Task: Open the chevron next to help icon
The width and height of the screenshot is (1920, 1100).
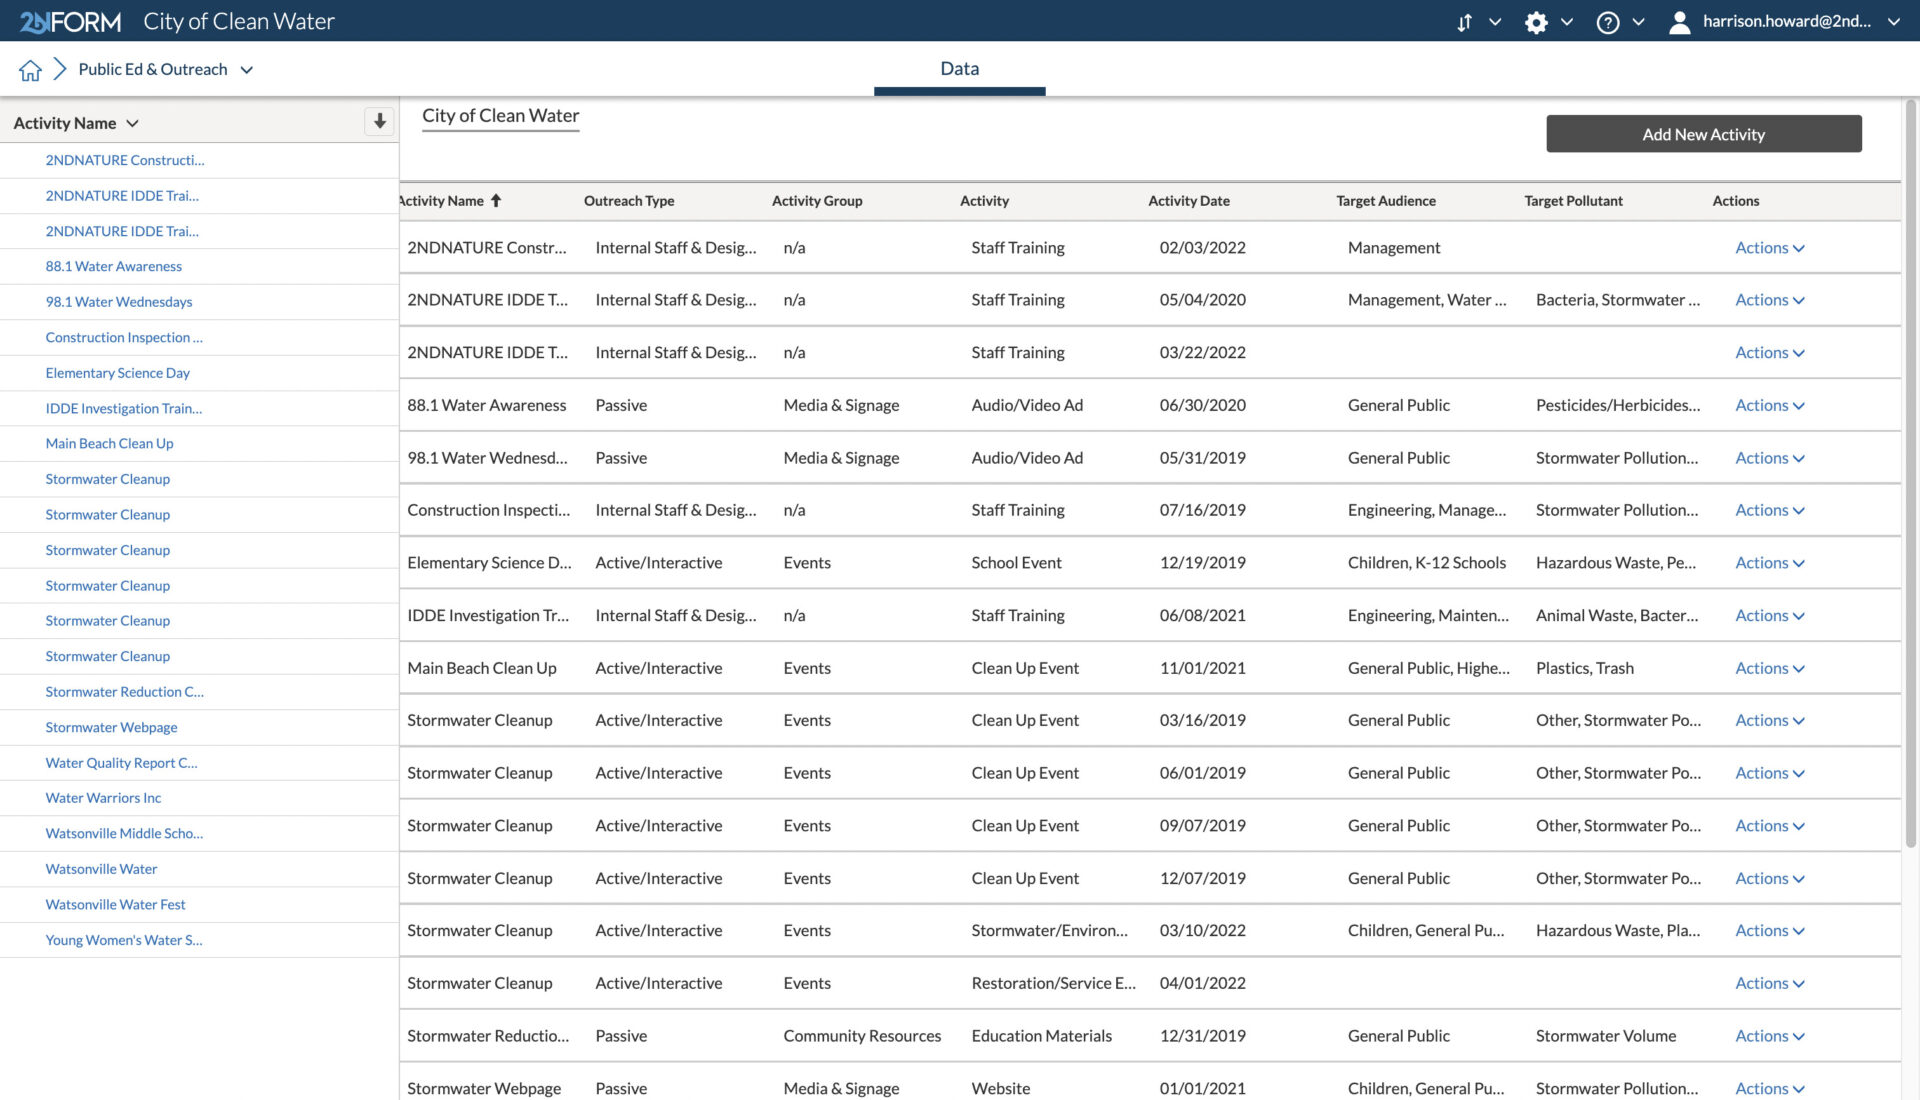Action: pyautogui.click(x=1638, y=22)
